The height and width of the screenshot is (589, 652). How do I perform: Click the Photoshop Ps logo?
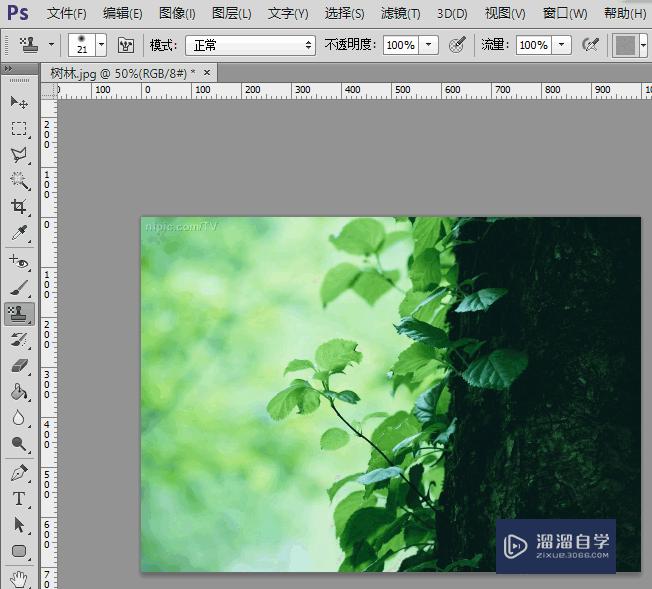18,13
